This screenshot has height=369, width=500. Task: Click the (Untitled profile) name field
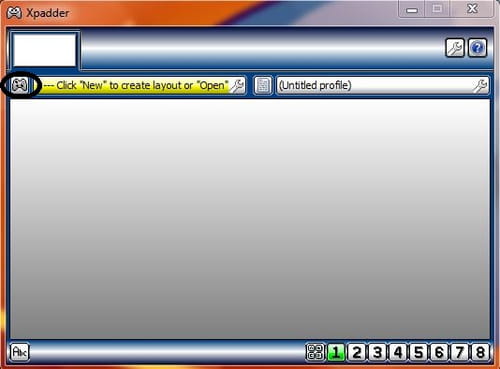click(375, 86)
